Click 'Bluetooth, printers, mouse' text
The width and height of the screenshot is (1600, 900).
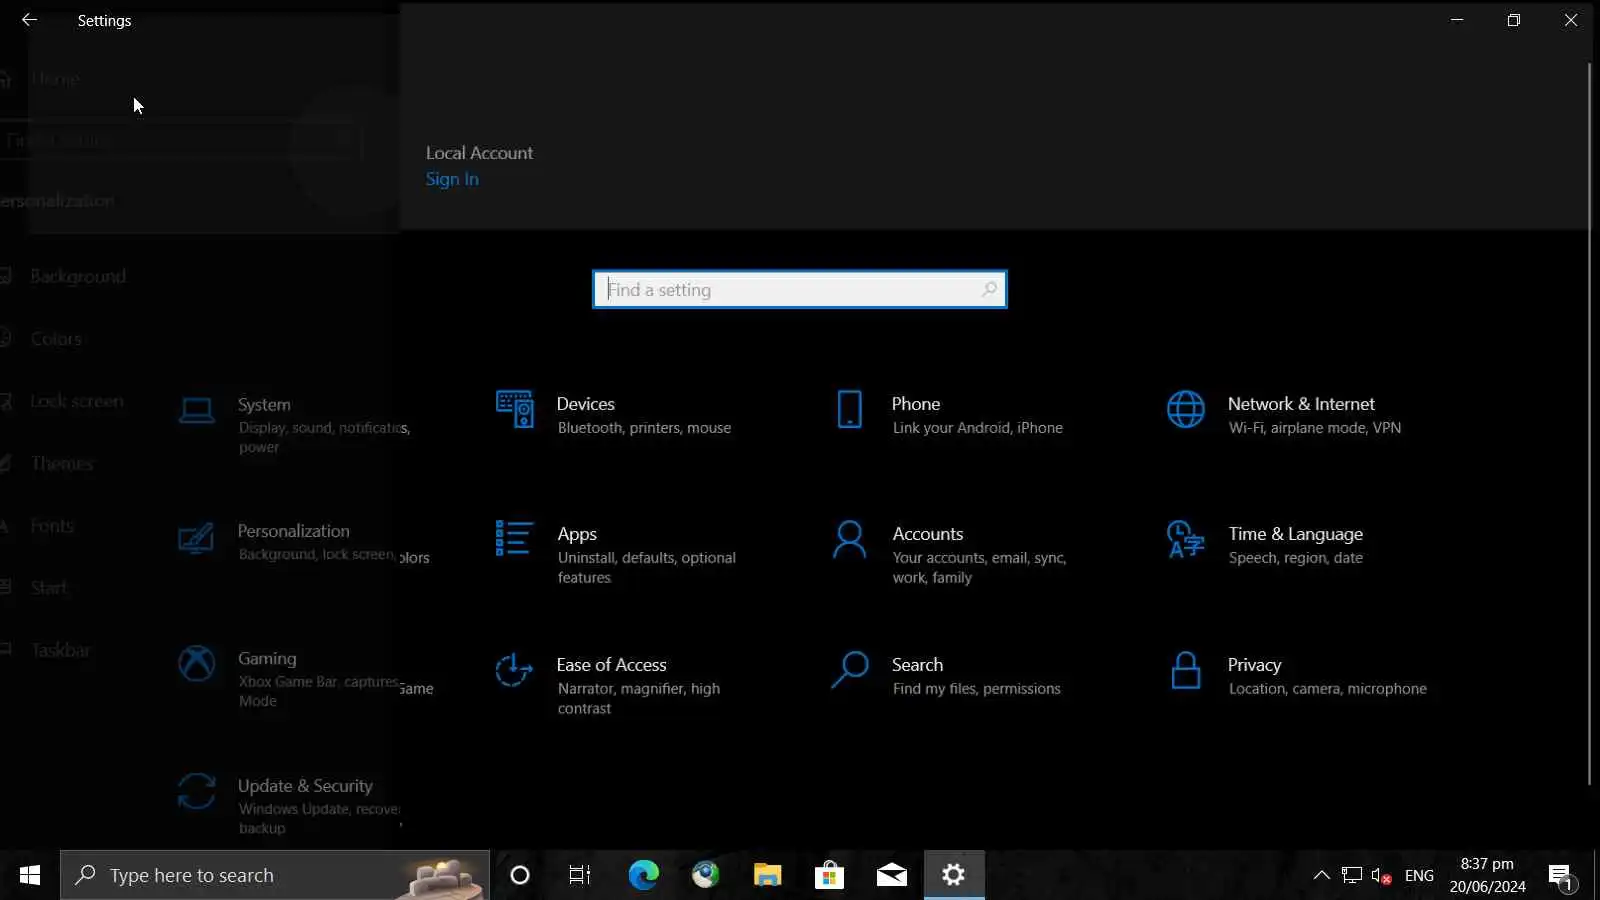pyautogui.click(x=644, y=427)
